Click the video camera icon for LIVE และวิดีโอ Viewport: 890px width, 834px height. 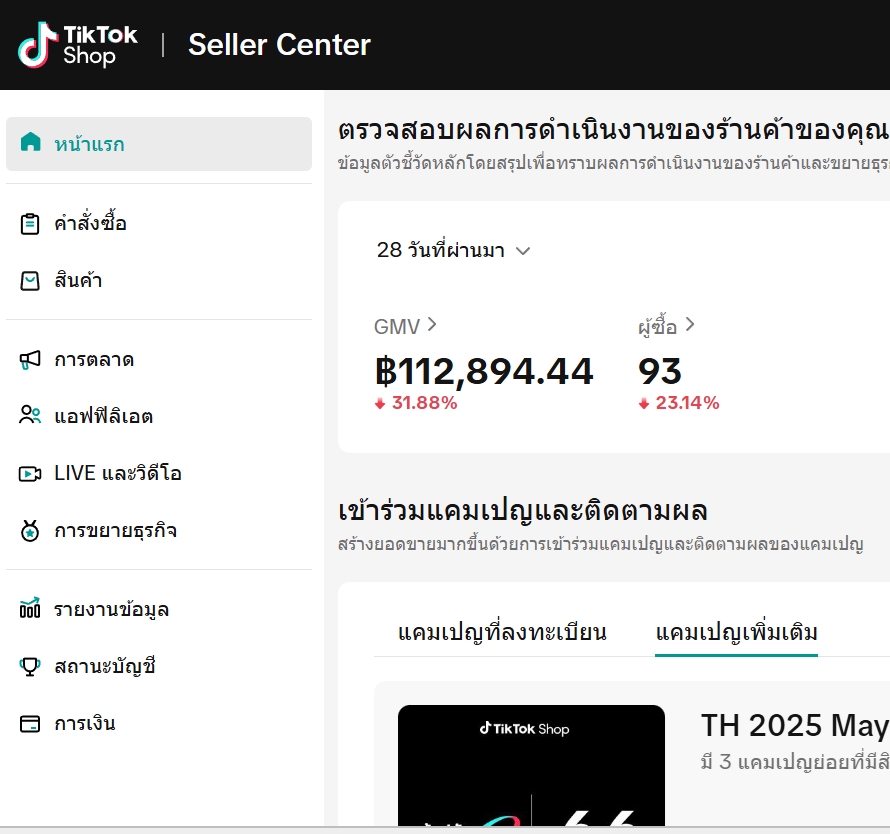[x=30, y=473]
